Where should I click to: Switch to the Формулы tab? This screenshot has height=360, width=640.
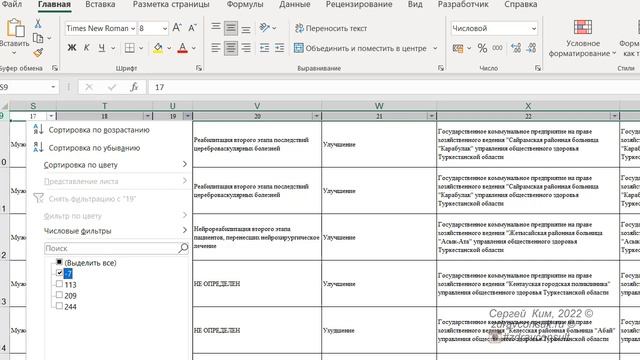pos(245,4)
